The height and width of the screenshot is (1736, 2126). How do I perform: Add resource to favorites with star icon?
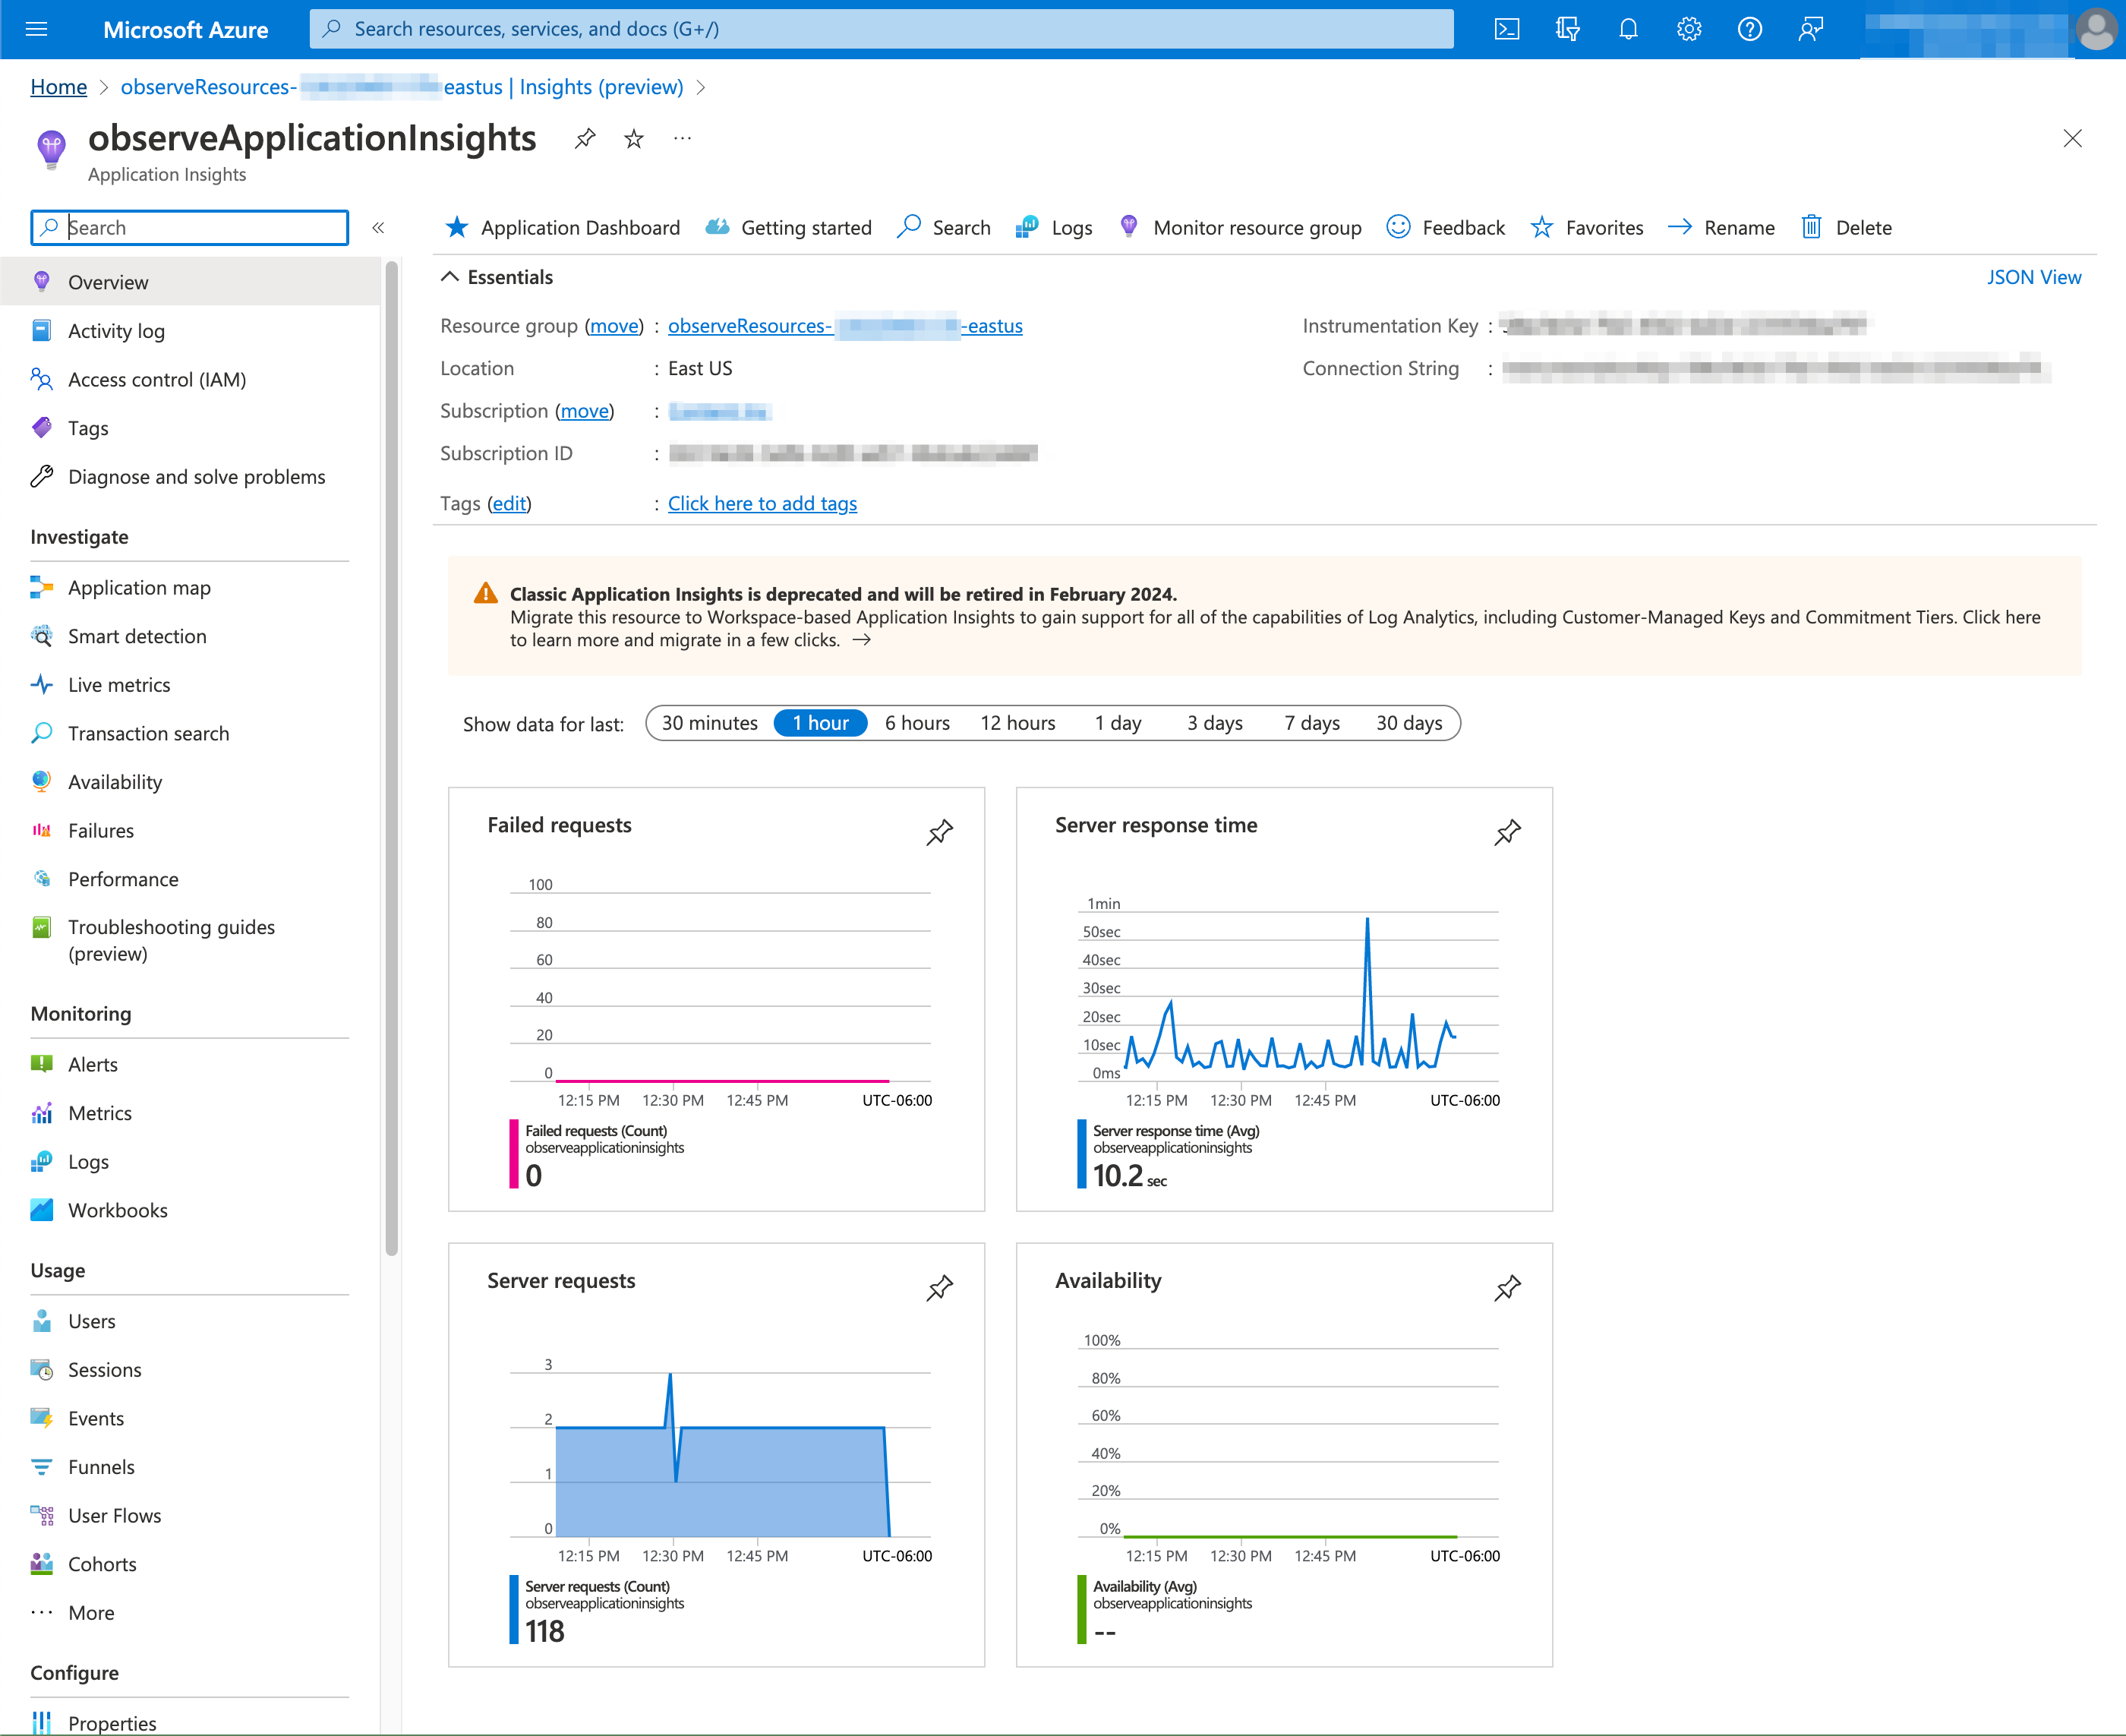634,139
